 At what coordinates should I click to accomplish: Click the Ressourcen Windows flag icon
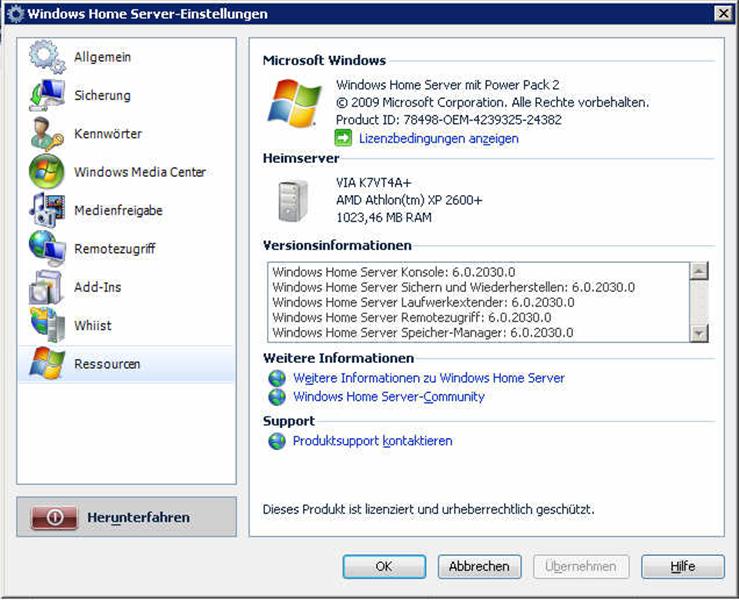pyautogui.click(x=47, y=363)
